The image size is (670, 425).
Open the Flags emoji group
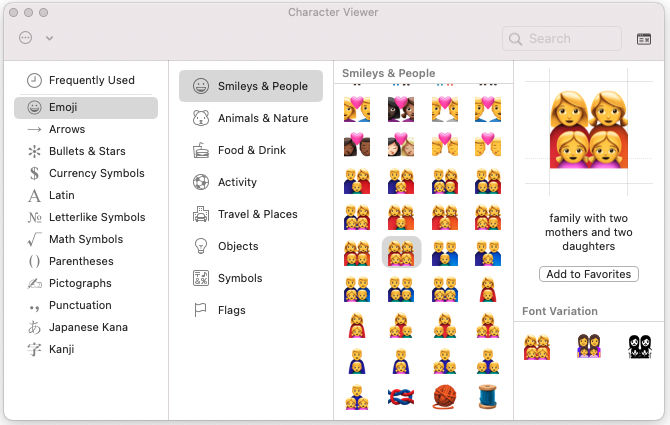click(231, 310)
